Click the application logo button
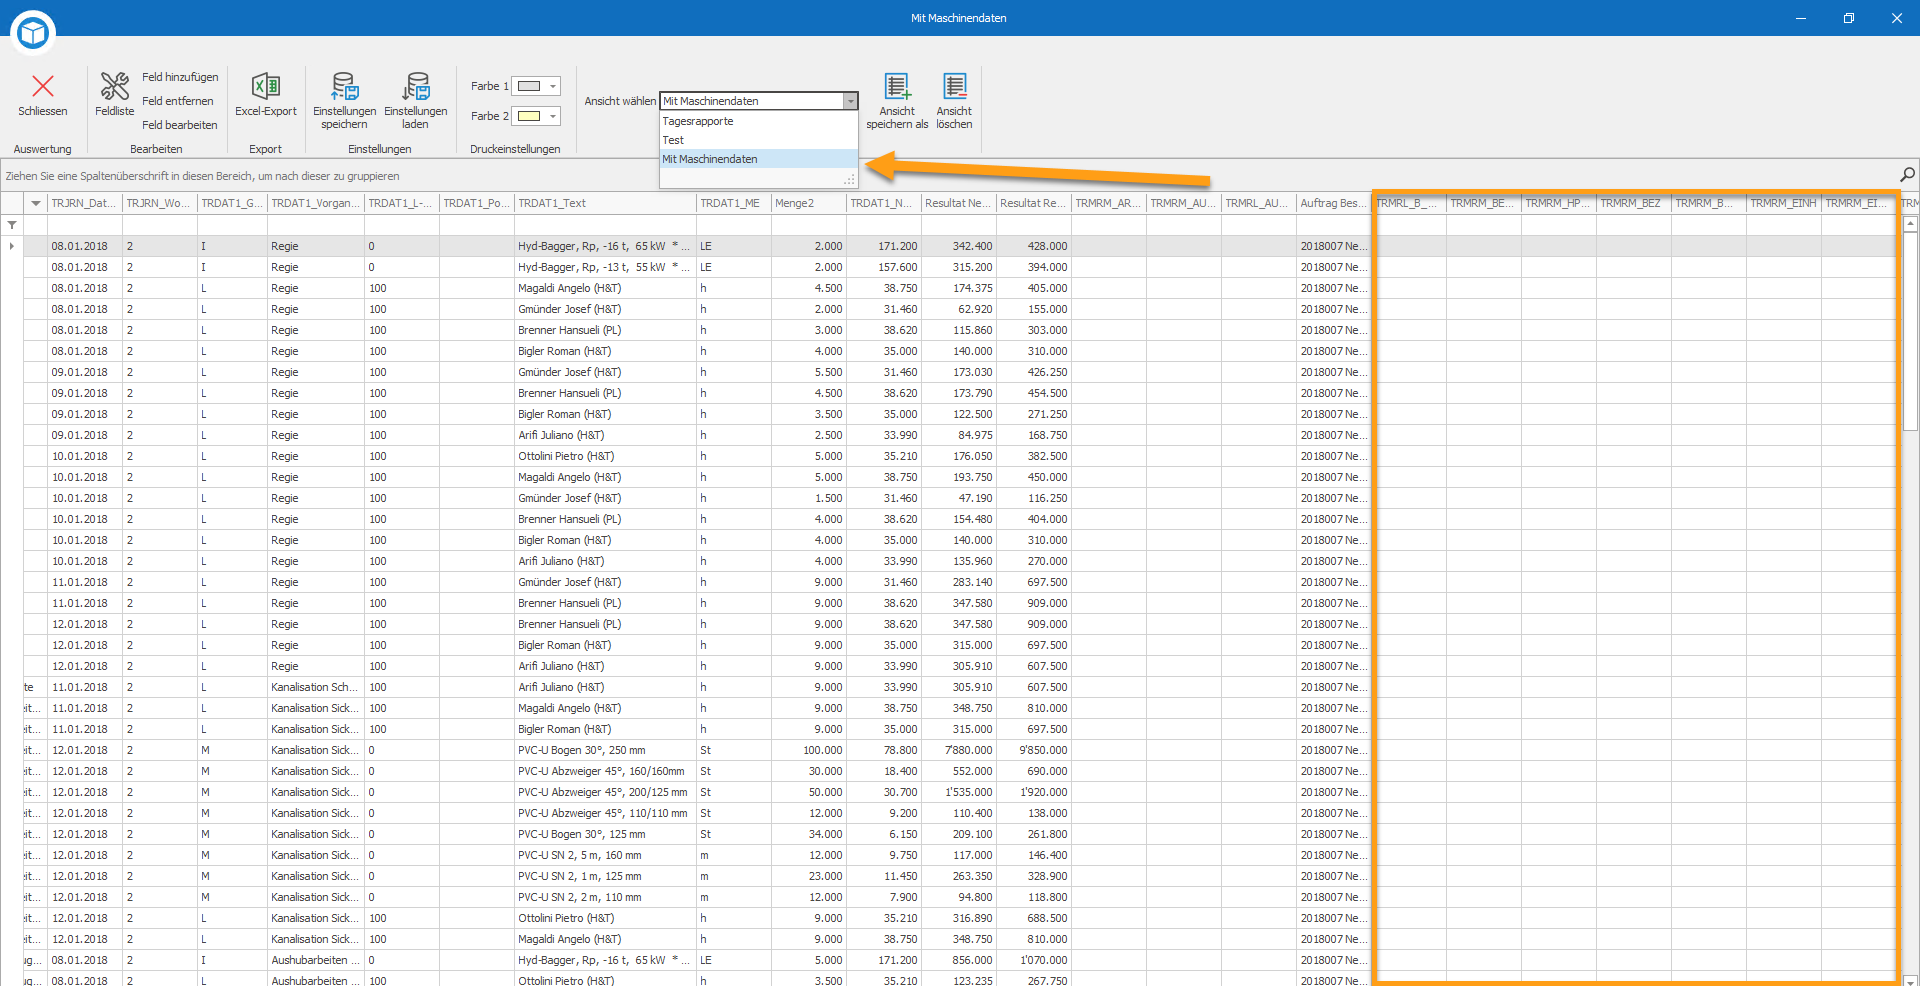Screen dimensions: 1920x986 33,33
